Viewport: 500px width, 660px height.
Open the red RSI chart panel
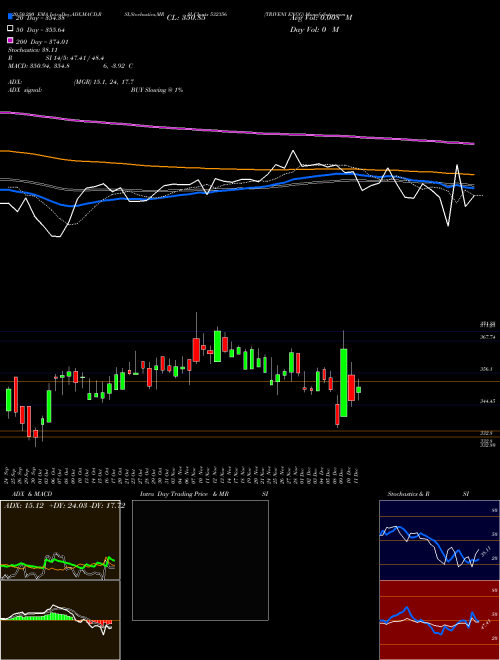tap(439, 620)
